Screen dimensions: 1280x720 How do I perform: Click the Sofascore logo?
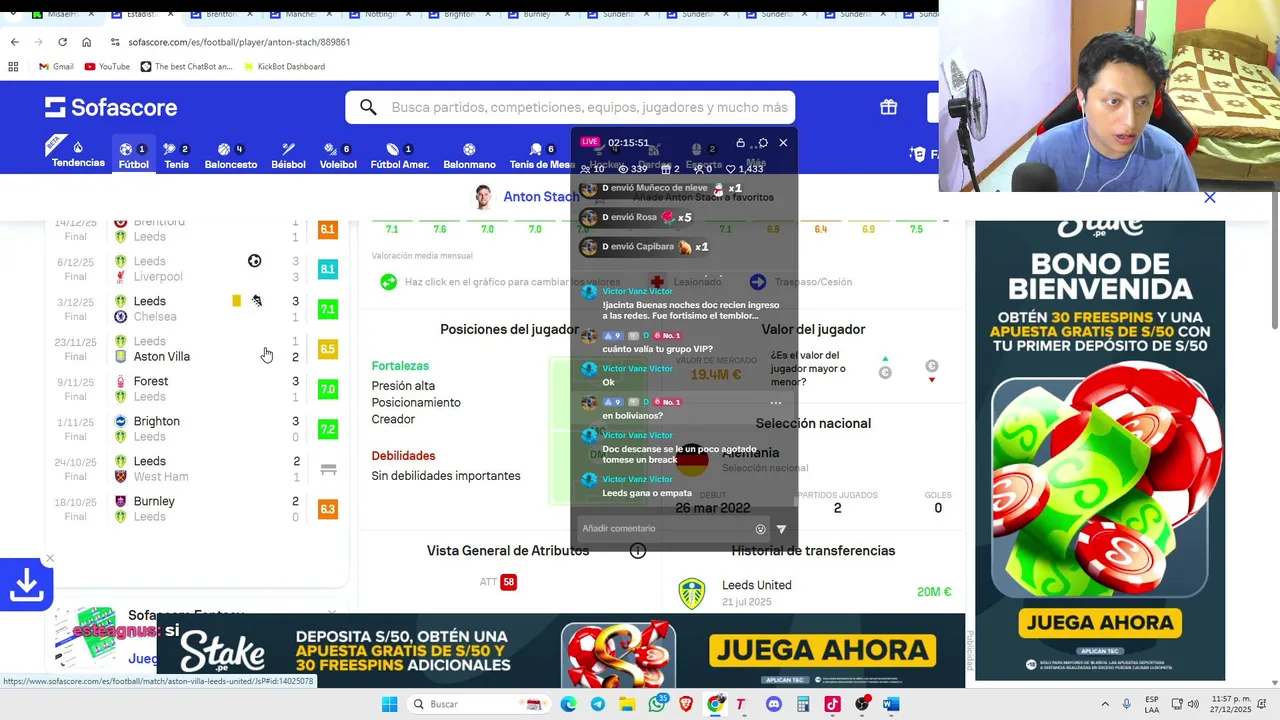pos(111,107)
